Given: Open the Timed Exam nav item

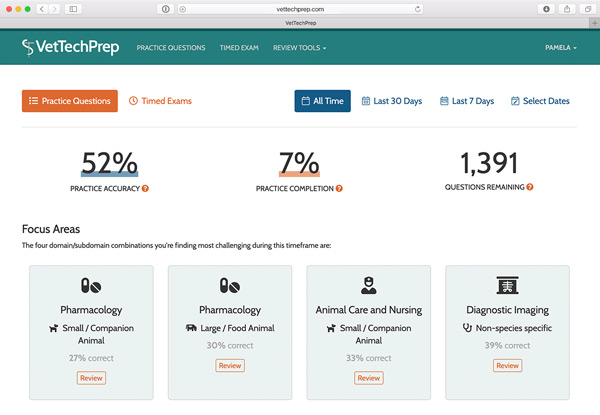Looking at the screenshot, I should coord(239,48).
